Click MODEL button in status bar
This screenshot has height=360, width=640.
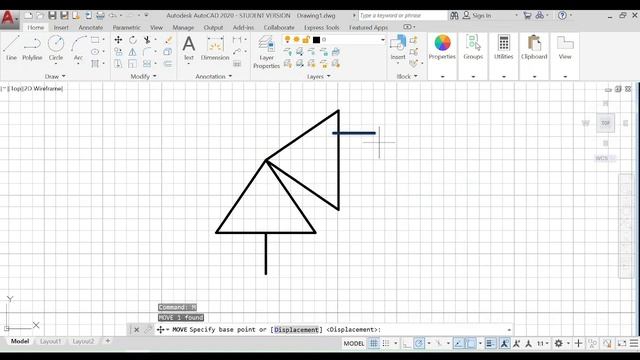click(353, 344)
